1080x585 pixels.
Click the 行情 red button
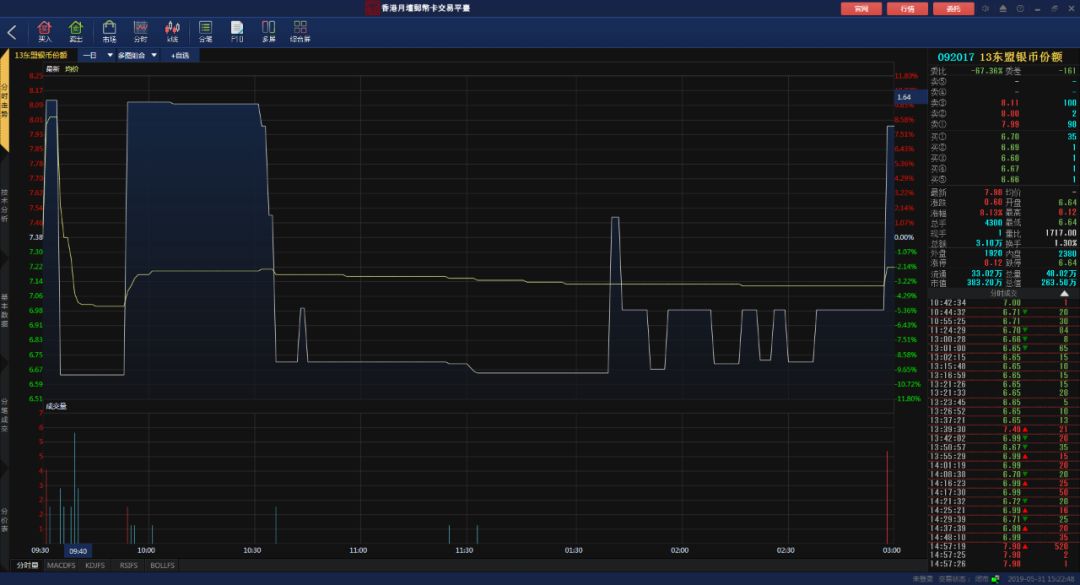click(x=907, y=8)
